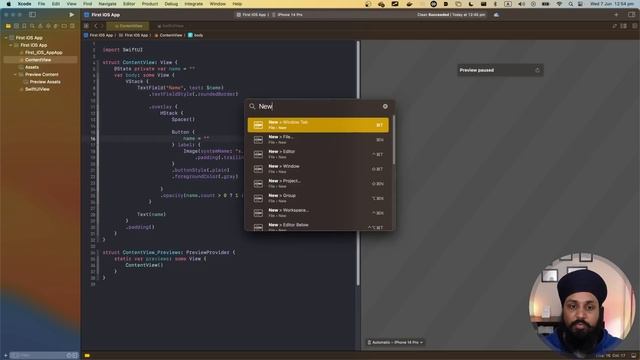Choose New > Group command
This screenshot has height=360, width=640.
(x=318, y=198)
